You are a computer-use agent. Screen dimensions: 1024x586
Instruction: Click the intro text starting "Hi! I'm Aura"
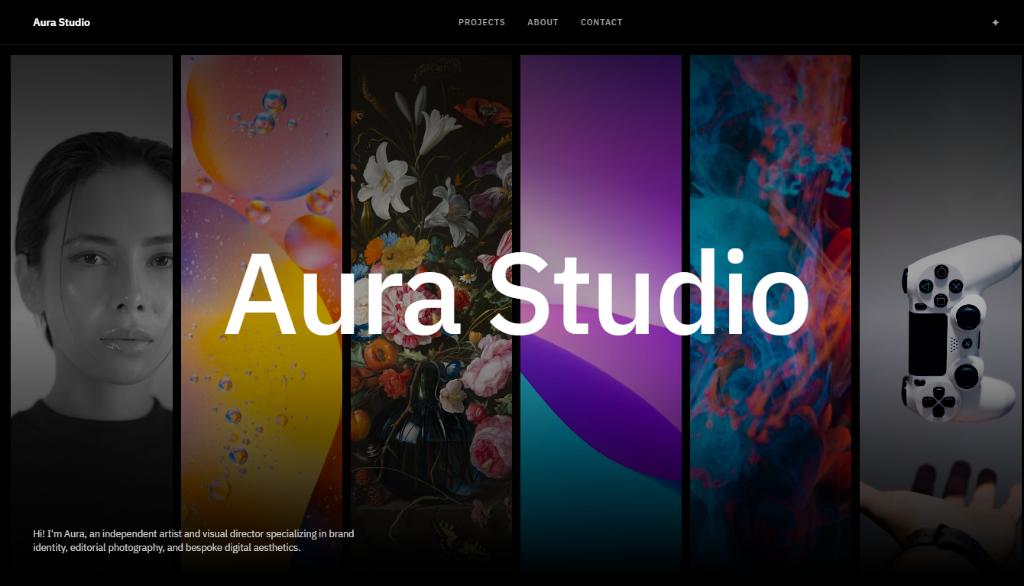193,540
